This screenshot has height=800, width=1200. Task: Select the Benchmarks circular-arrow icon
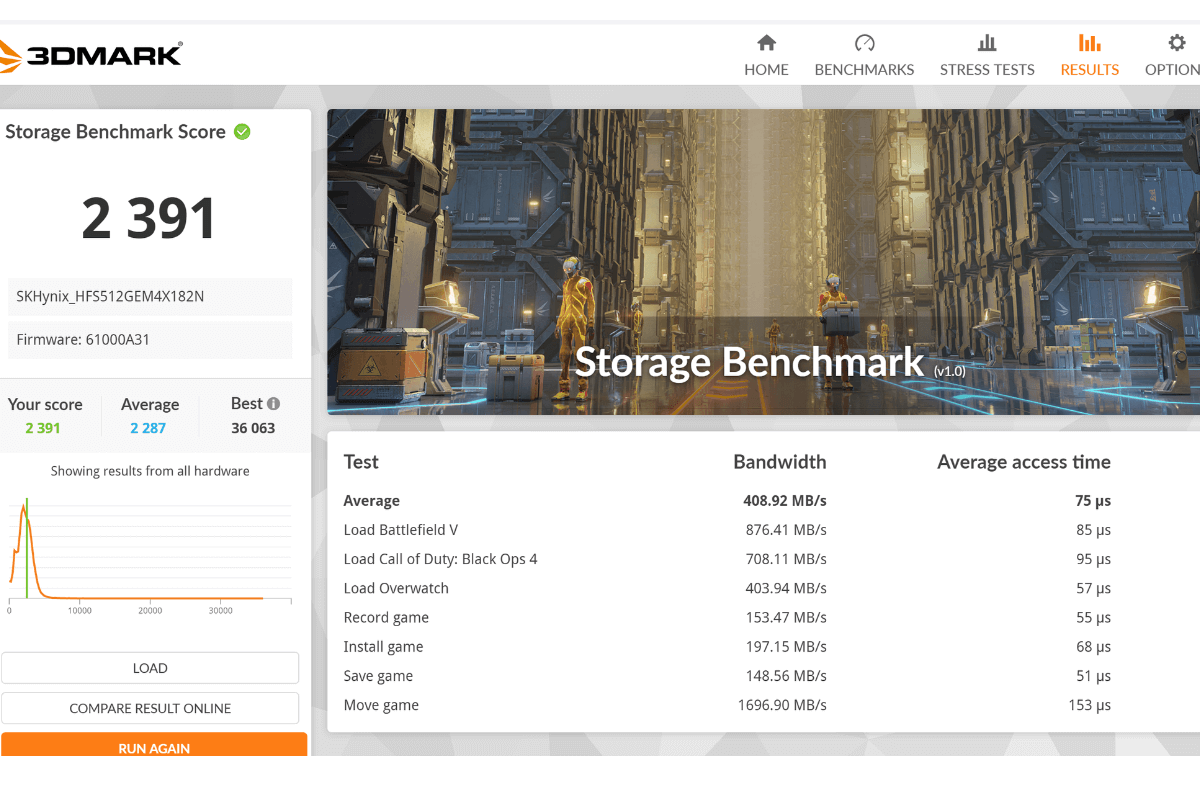coord(864,42)
